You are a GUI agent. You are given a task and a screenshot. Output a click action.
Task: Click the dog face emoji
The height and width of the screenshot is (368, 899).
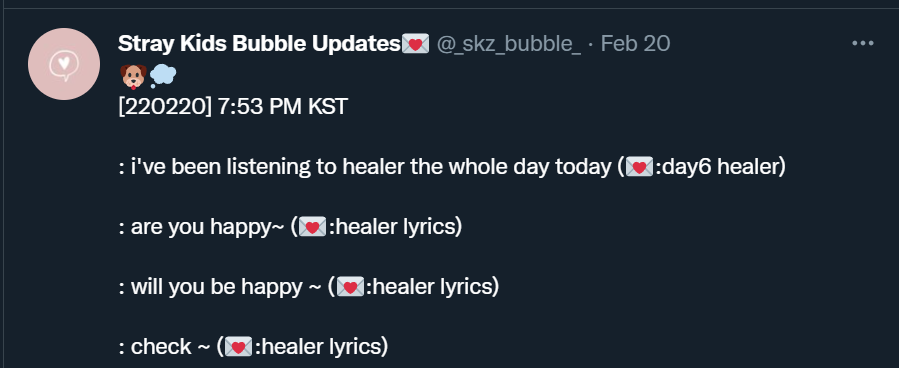pos(133,76)
